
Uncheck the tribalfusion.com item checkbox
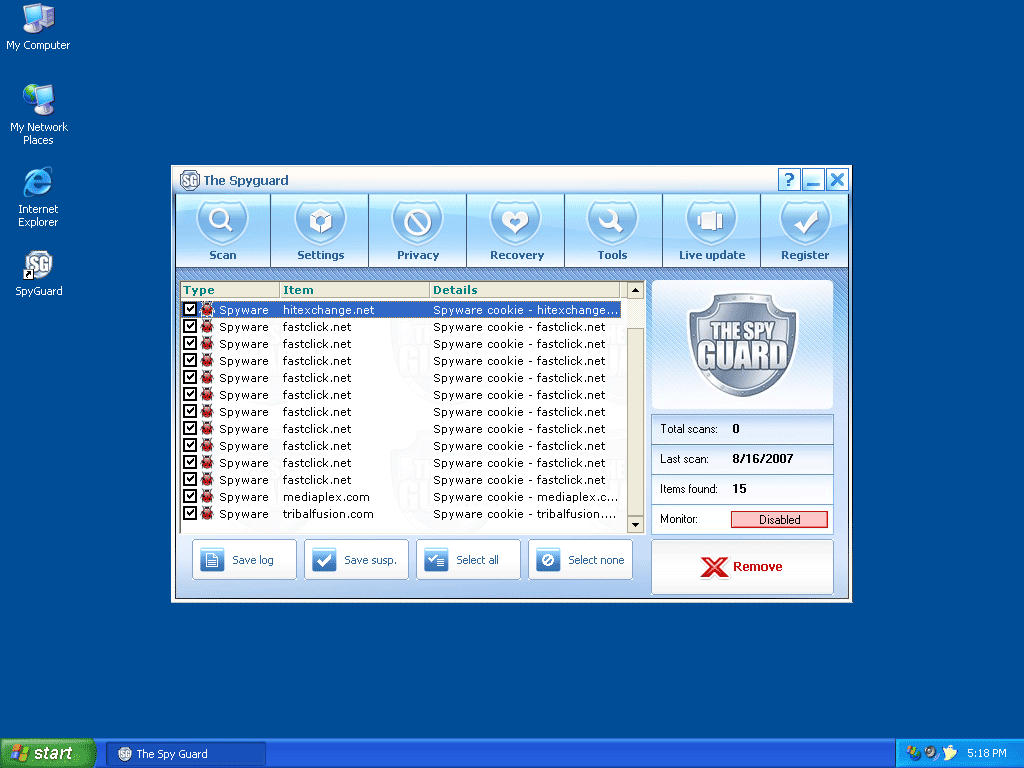190,514
